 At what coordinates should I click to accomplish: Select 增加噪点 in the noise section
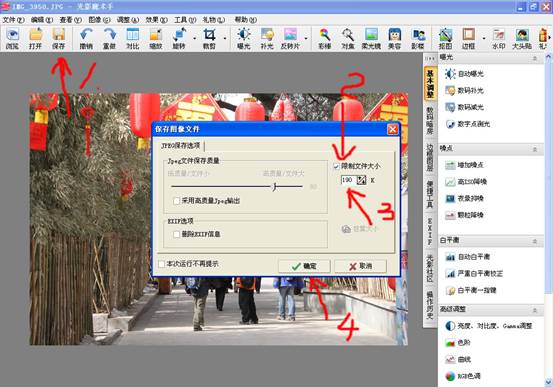pos(464,165)
